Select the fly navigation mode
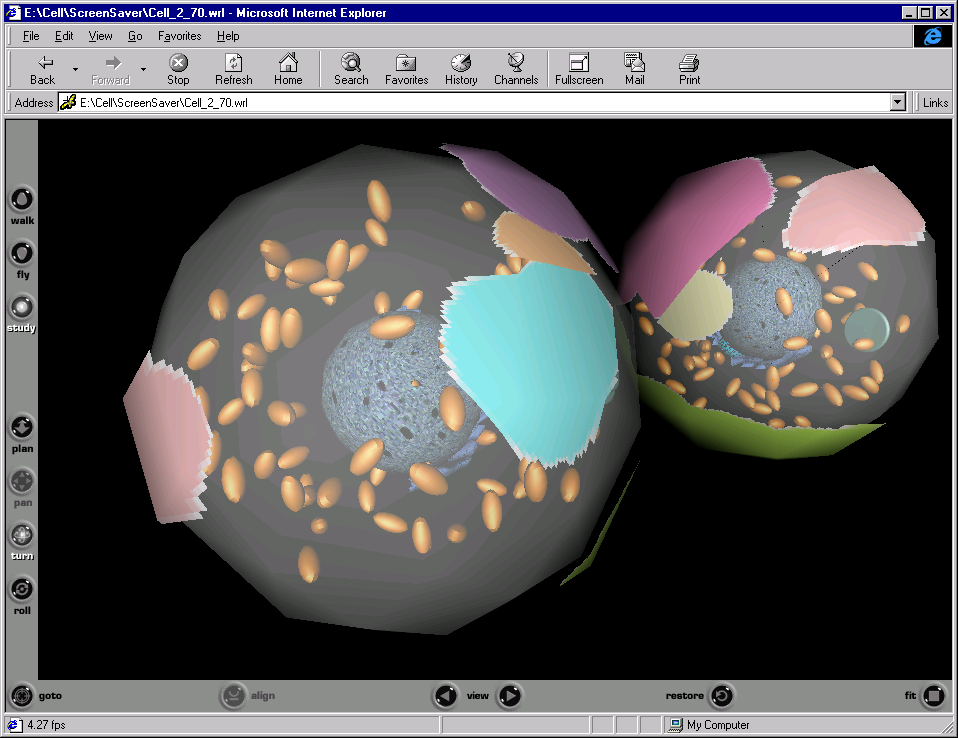The image size is (958, 738). click(x=21, y=252)
